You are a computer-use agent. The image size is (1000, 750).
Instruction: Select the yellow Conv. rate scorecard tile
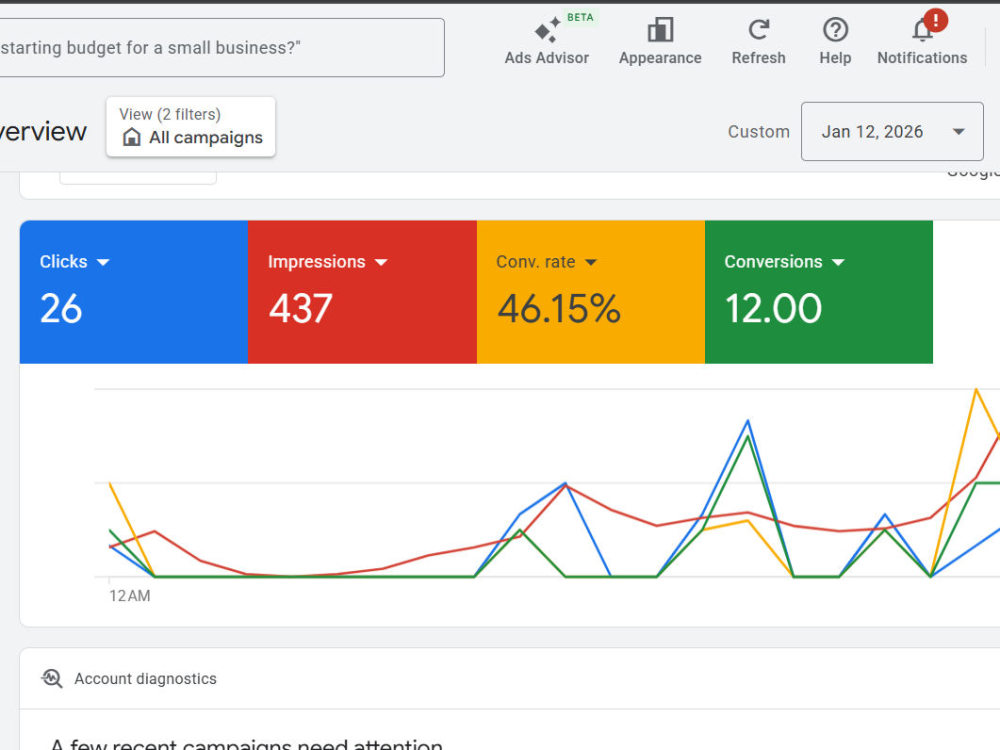coord(591,292)
